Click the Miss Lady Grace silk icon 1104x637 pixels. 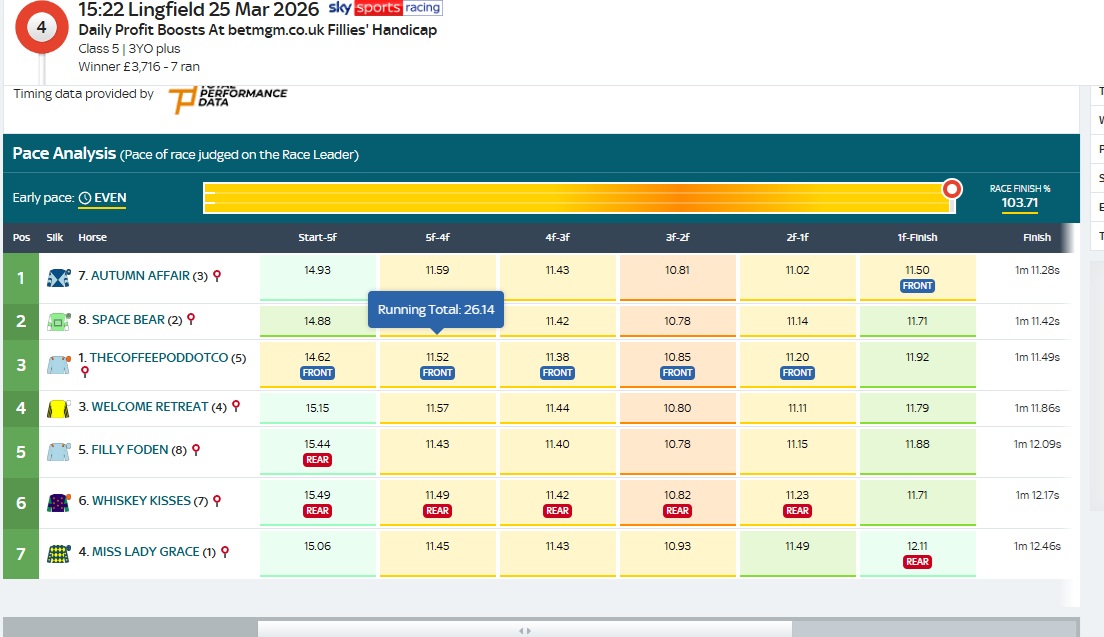(x=57, y=553)
